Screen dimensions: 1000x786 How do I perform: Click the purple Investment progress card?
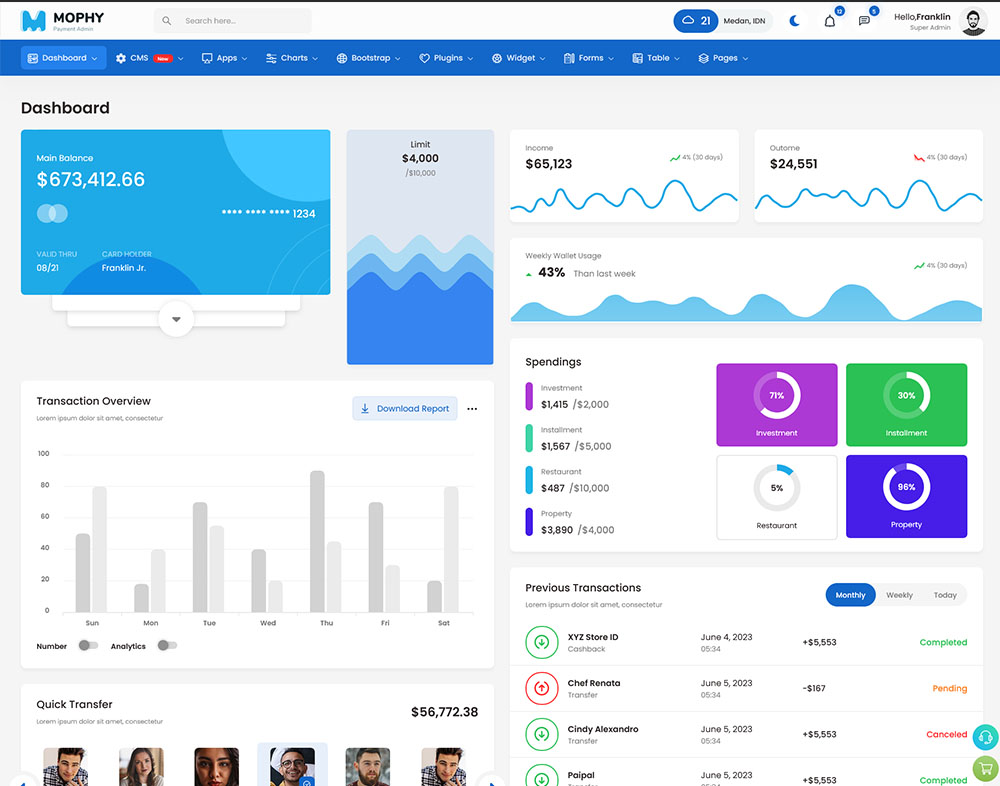coord(776,404)
